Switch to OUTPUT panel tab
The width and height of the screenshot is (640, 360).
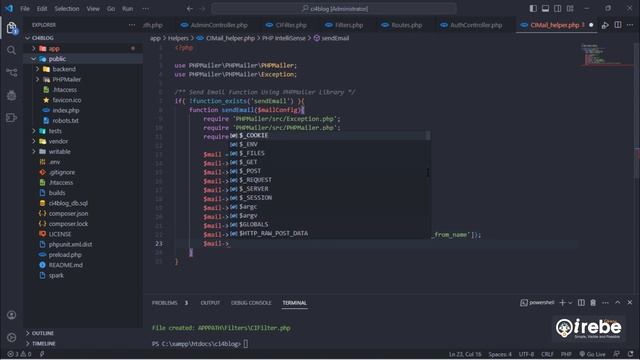210,303
